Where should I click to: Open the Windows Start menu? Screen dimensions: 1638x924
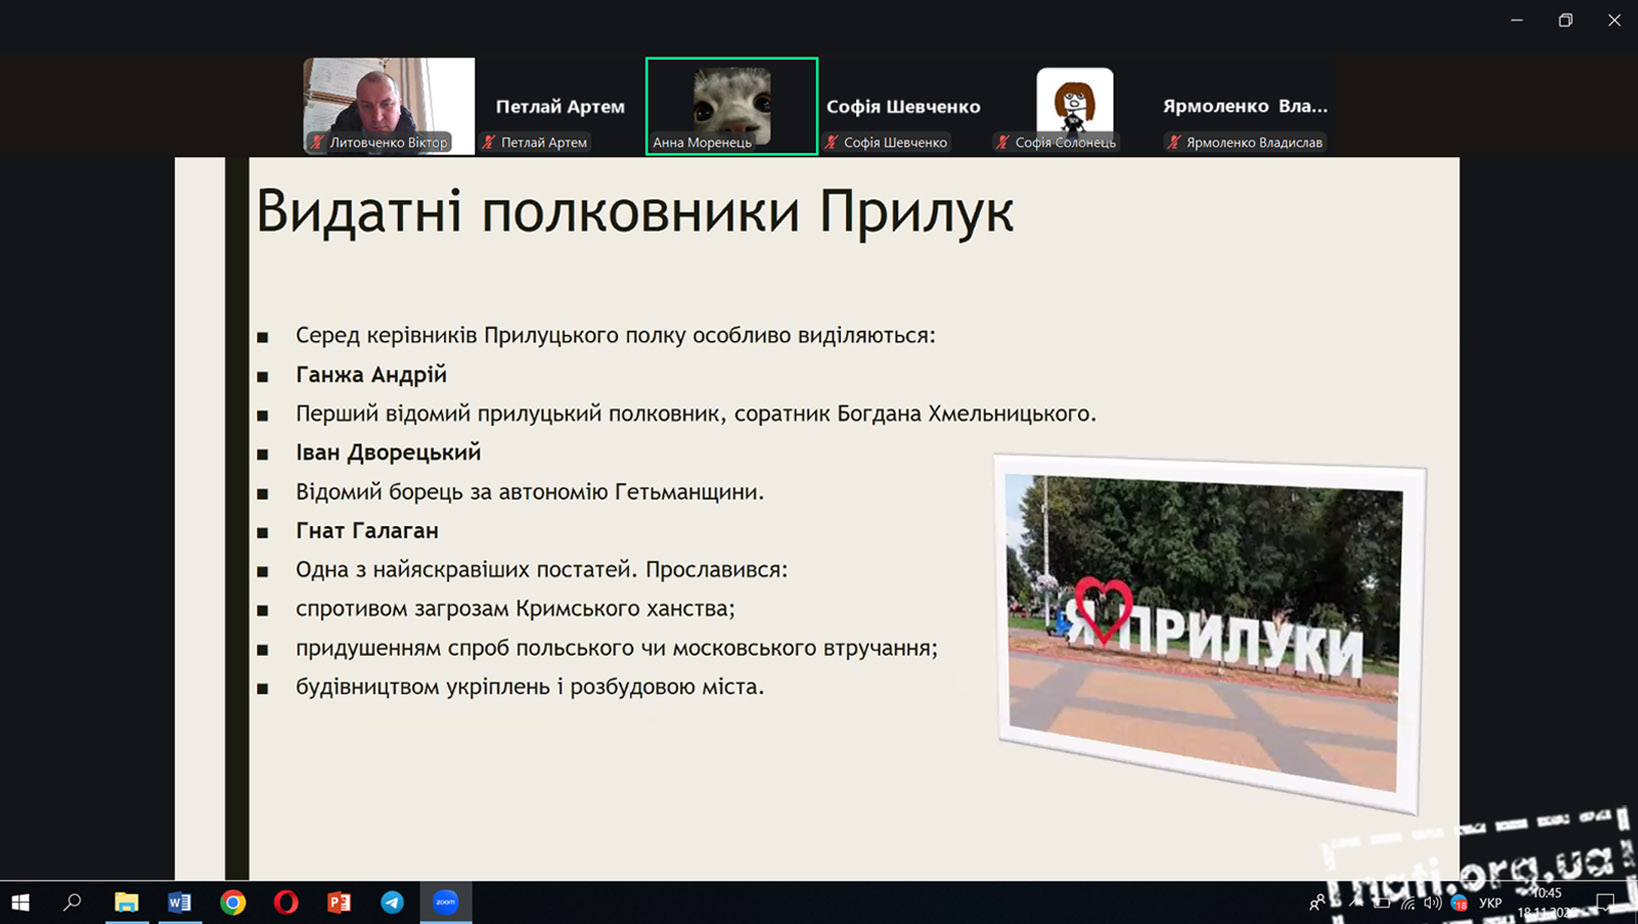[20, 902]
